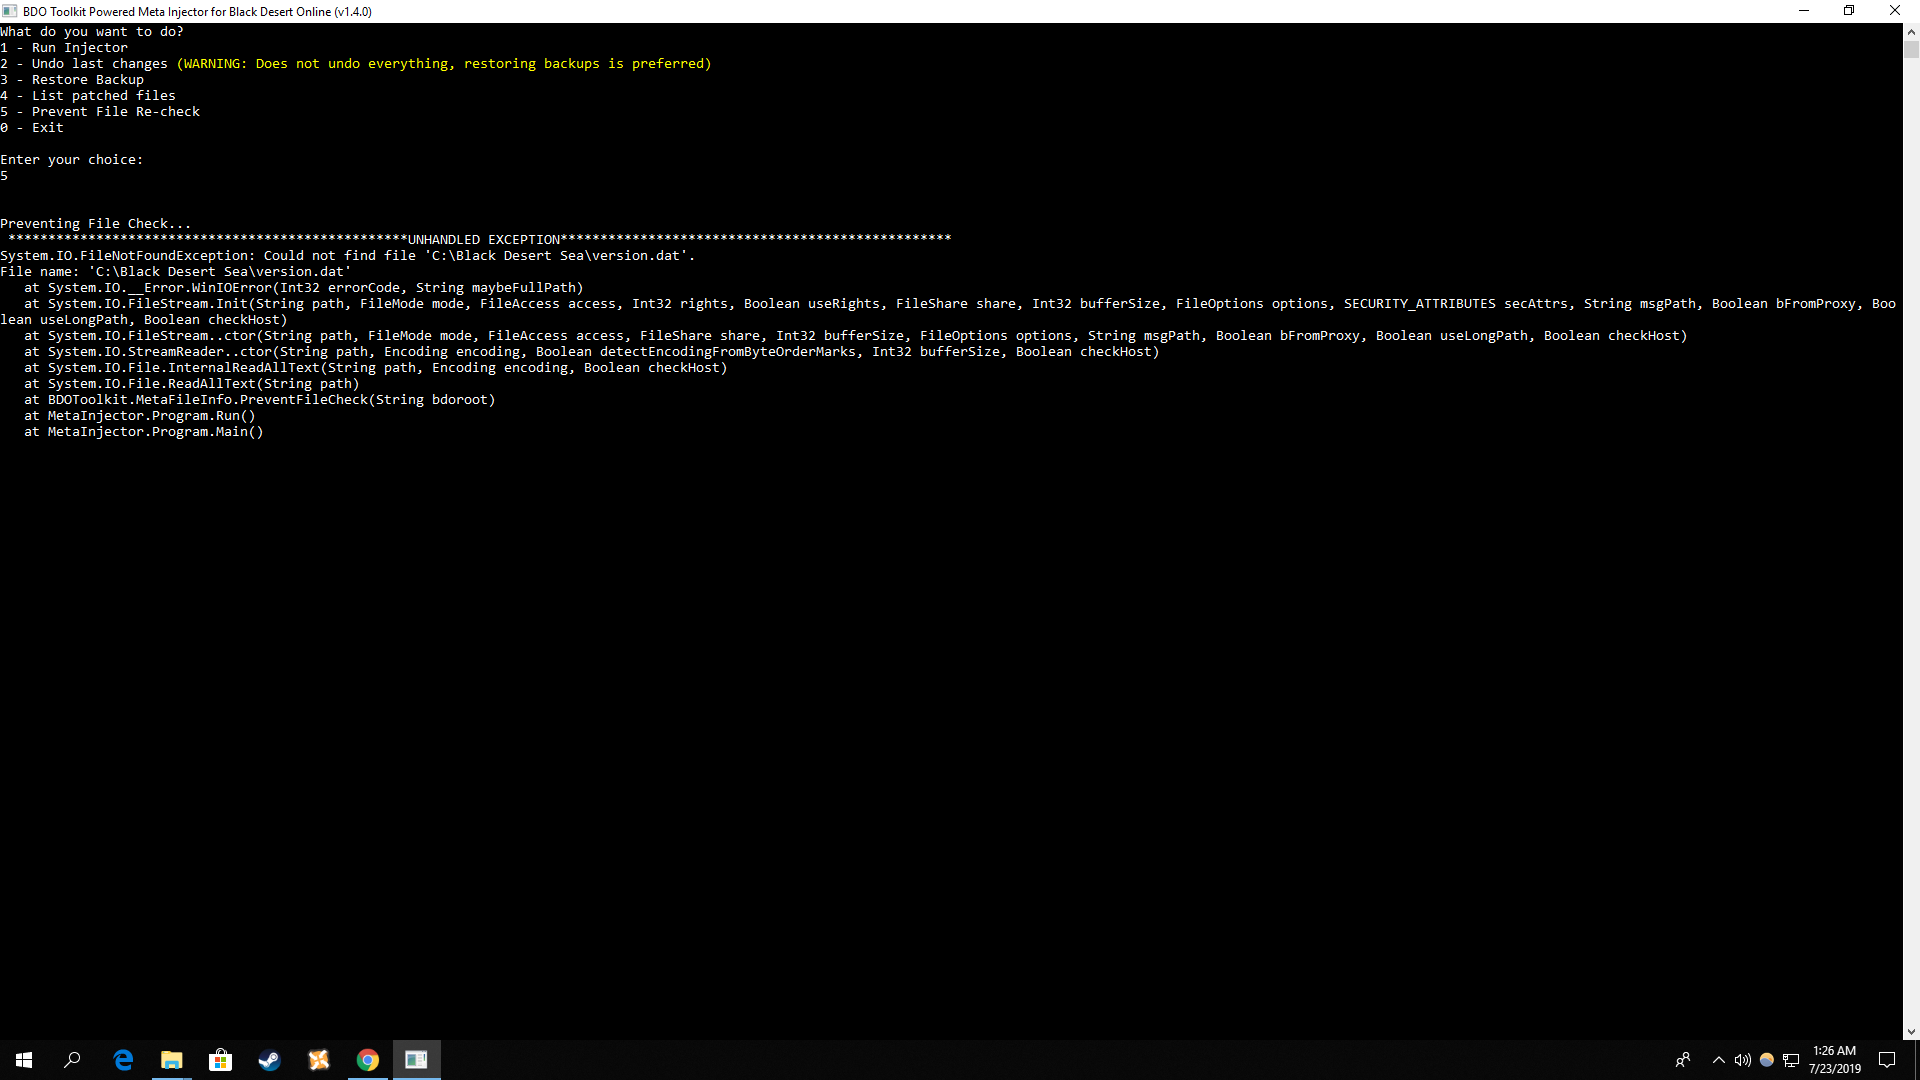Launch Microsoft Edge from the taskbar

(123, 1060)
